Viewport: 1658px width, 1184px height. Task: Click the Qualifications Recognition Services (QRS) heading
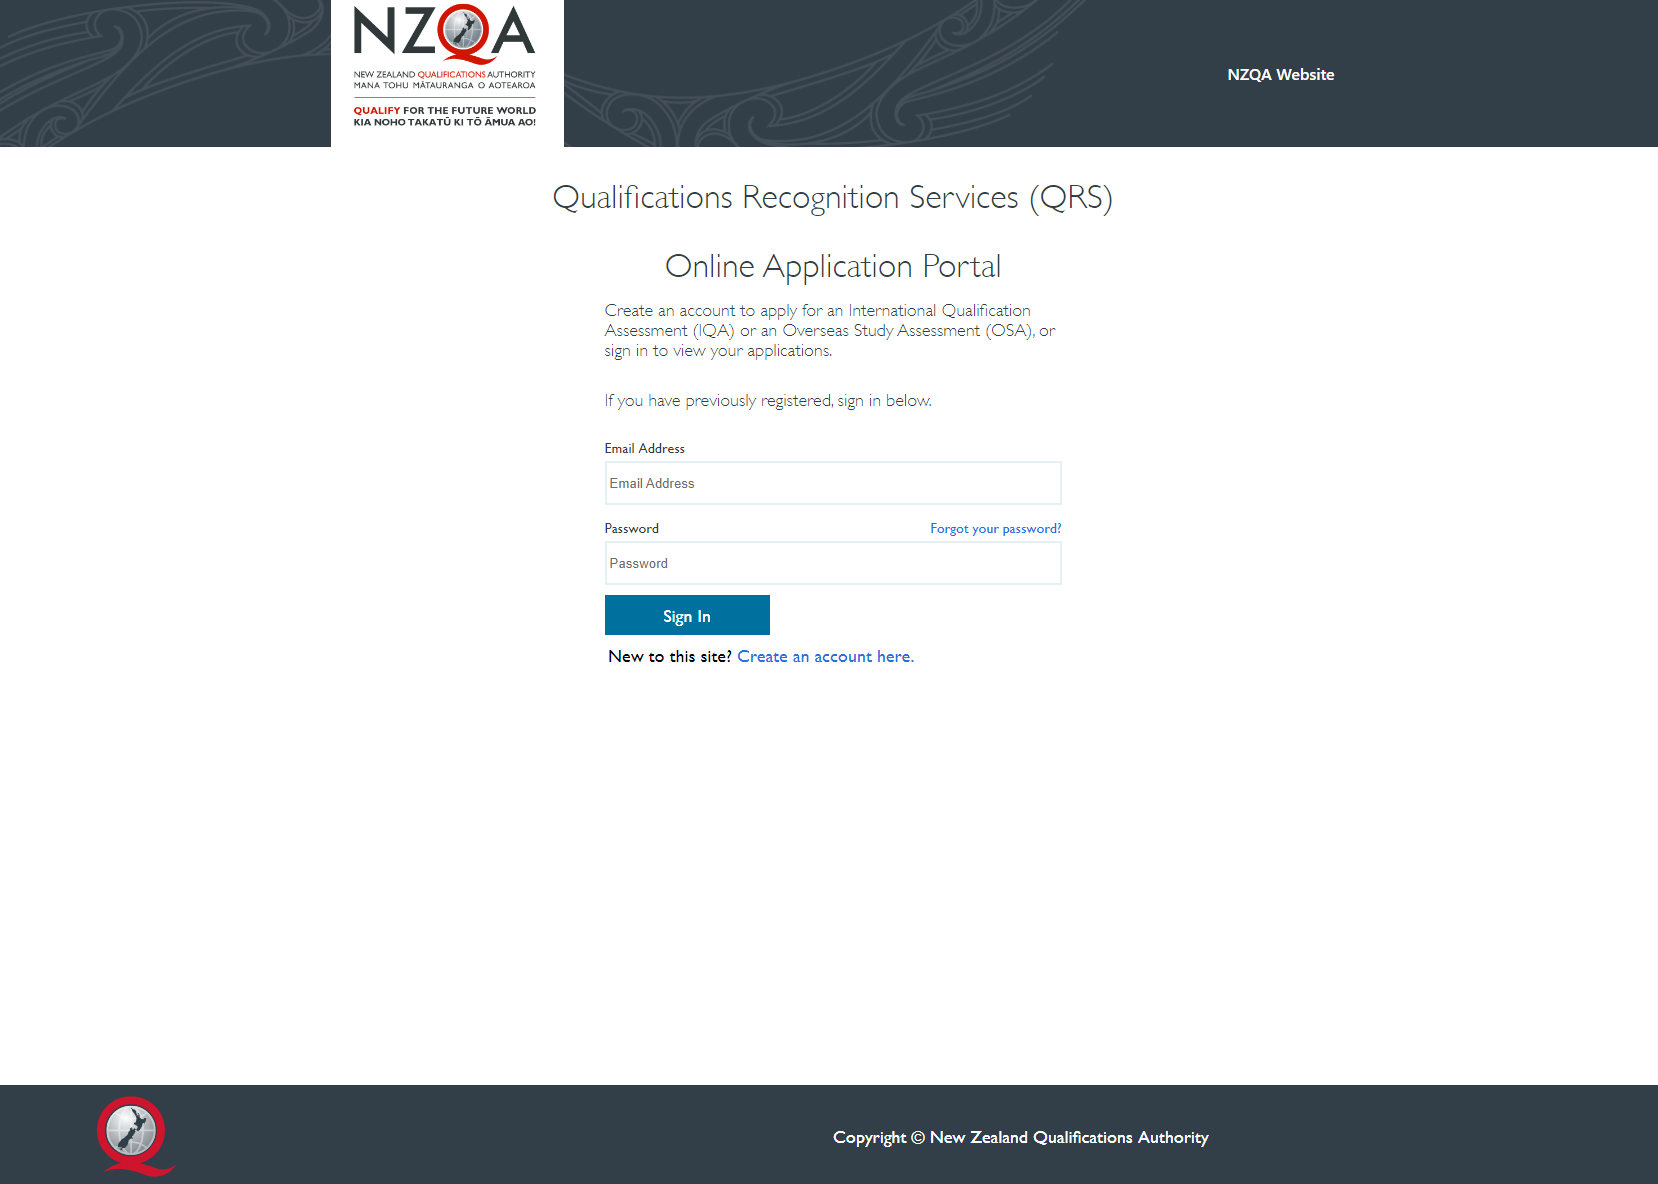(832, 198)
